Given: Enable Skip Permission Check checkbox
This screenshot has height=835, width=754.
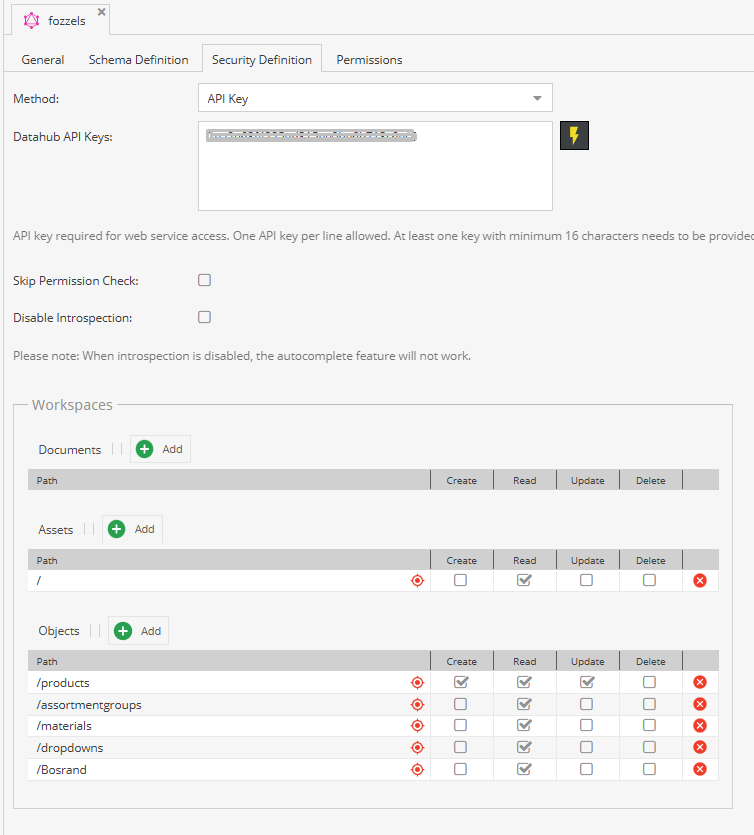Looking at the screenshot, I should (204, 280).
